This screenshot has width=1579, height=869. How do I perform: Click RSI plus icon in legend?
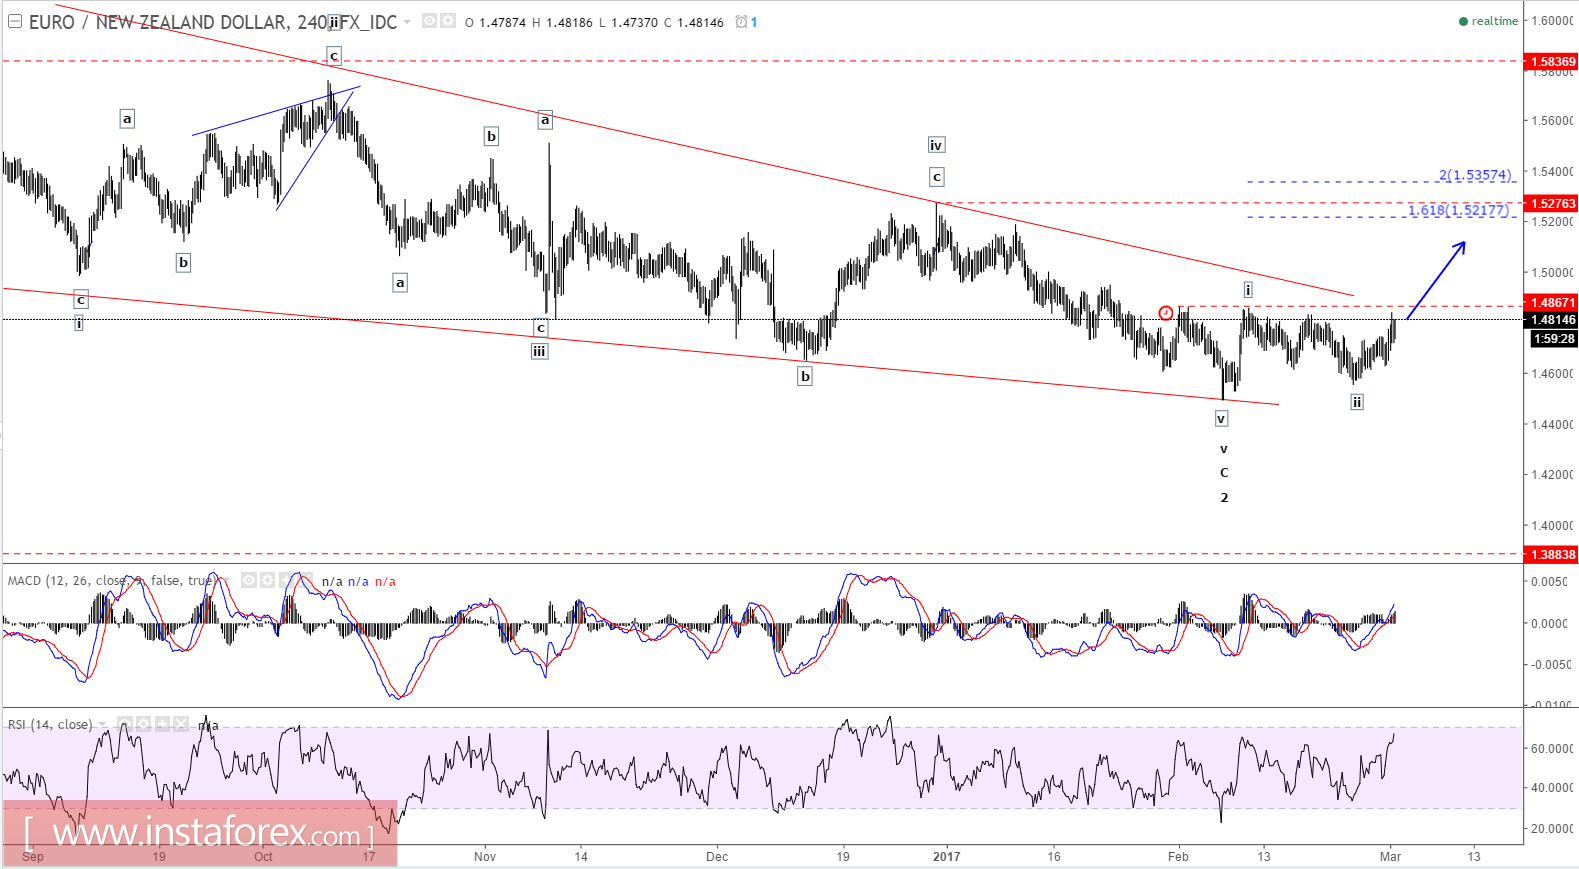pyautogui.click(x=162, y=724)
